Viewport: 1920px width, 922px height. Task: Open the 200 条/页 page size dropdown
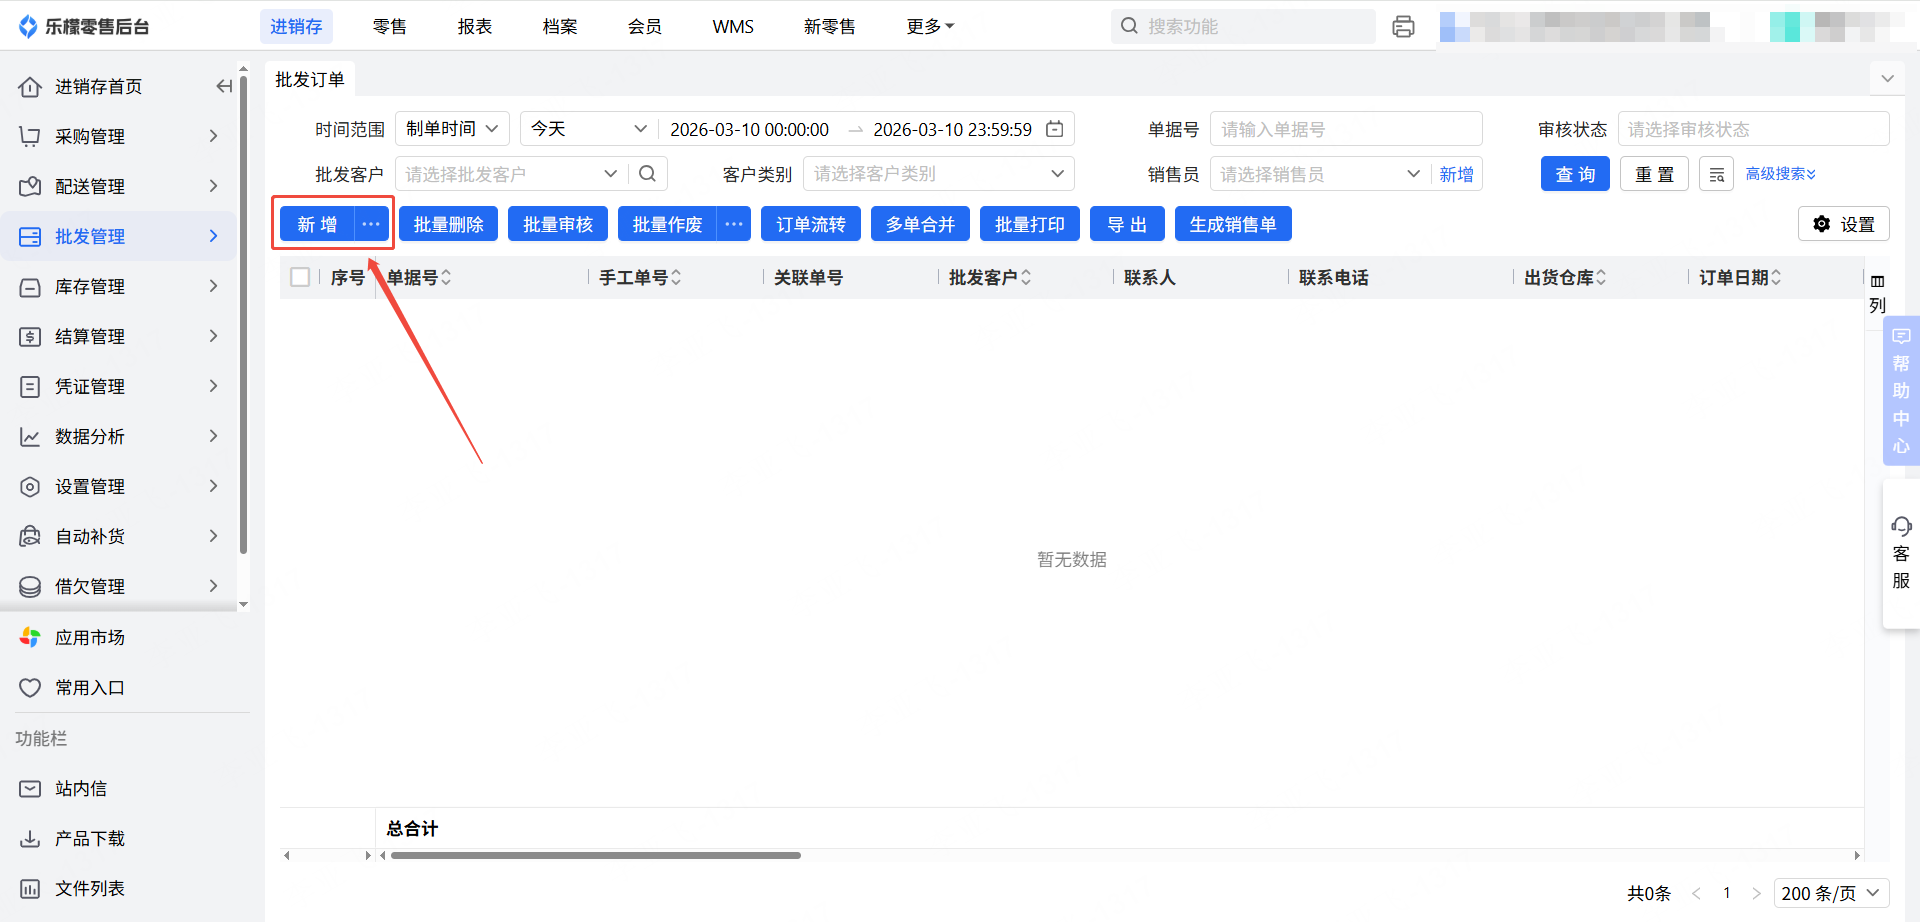1832,893
